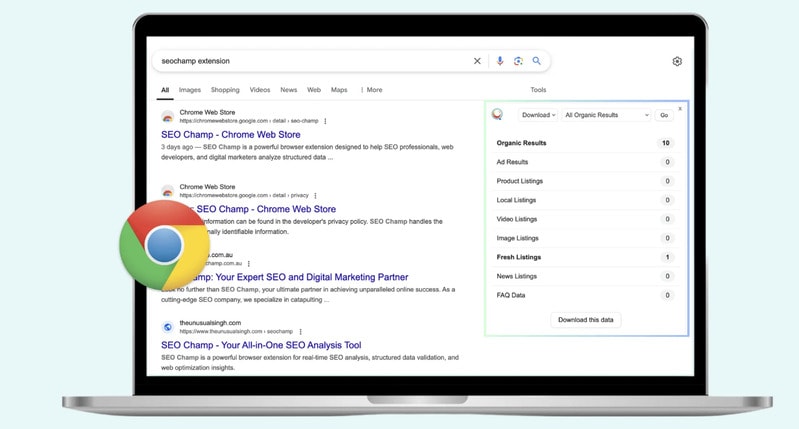Open options menu for first Chrome Web Store result
799x429 pixels.
325,121
